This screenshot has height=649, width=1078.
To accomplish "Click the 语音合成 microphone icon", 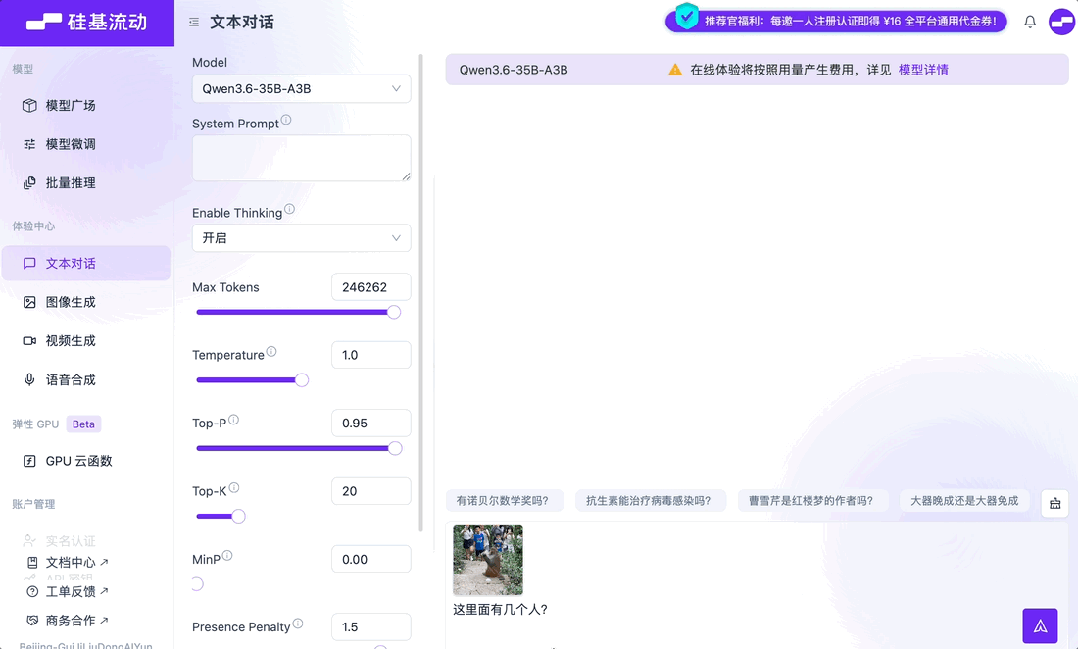I will (30, 380).
